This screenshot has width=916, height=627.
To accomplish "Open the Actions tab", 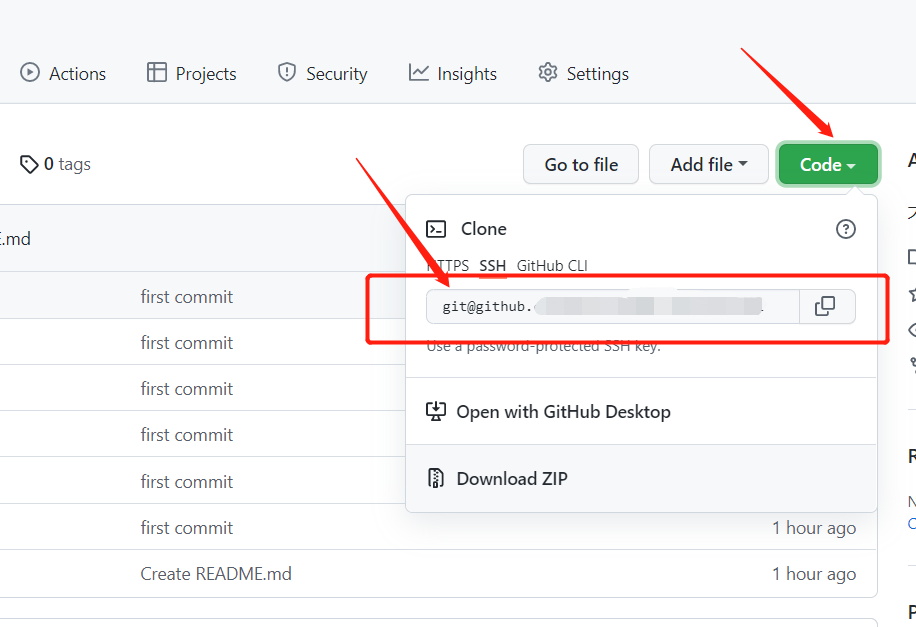I will 63,74.
